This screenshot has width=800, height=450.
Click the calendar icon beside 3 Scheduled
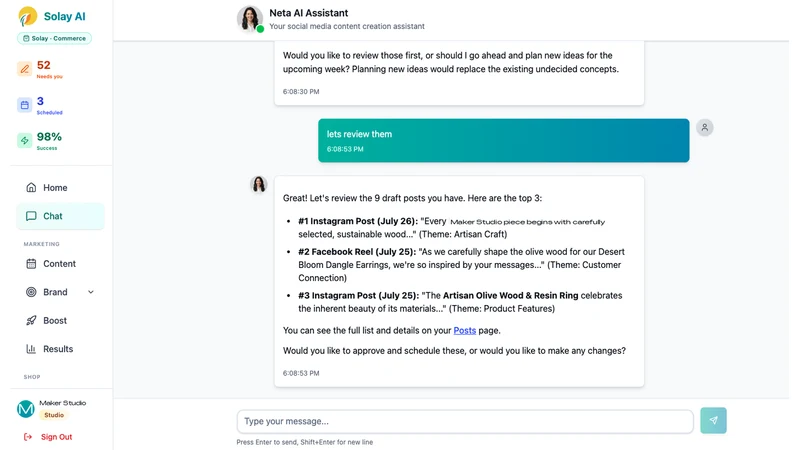pyautogui.click(x=24, y=105)
